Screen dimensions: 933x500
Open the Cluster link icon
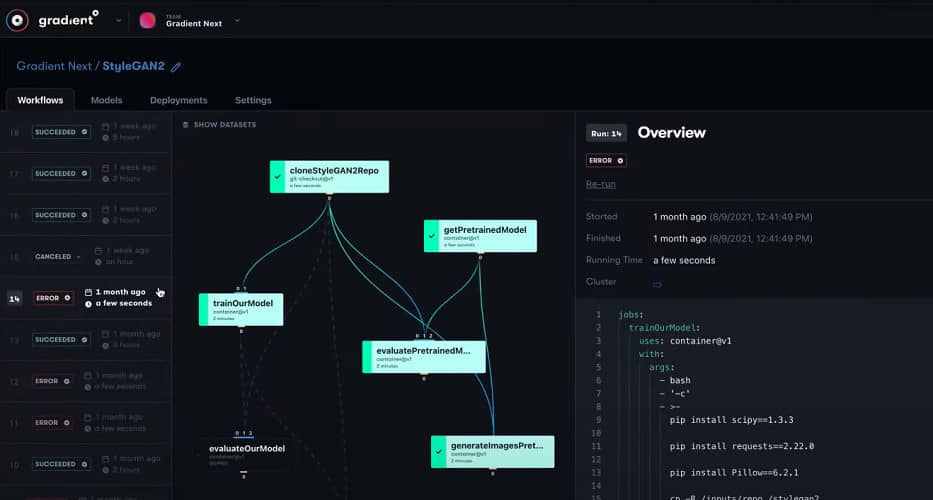658,285
